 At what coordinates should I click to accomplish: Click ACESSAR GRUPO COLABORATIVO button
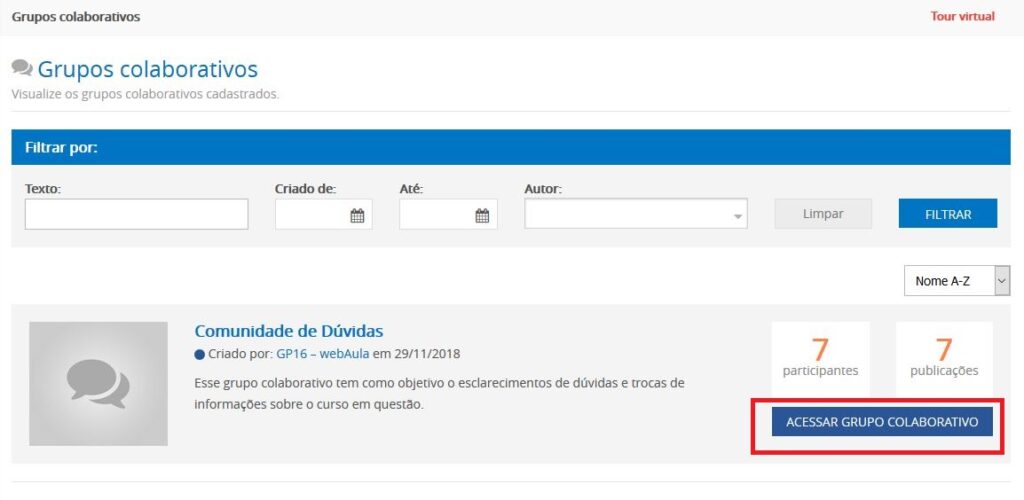click(882, 422)
